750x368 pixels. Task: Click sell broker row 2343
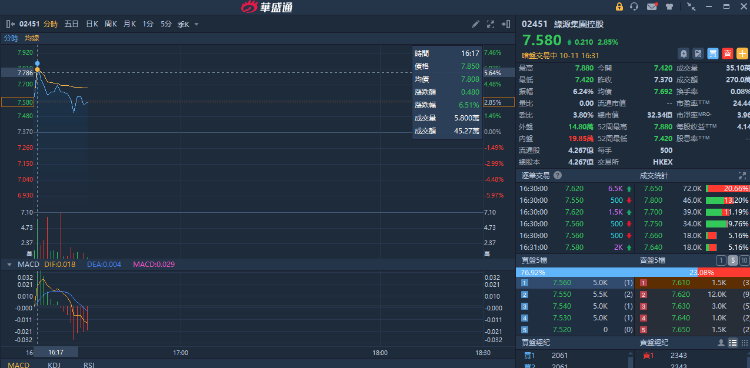691,356
